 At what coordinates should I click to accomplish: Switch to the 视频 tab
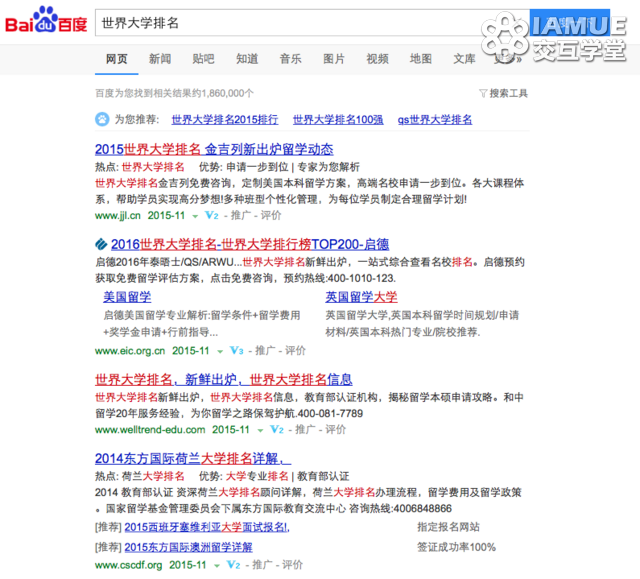[x=377, y=59]
